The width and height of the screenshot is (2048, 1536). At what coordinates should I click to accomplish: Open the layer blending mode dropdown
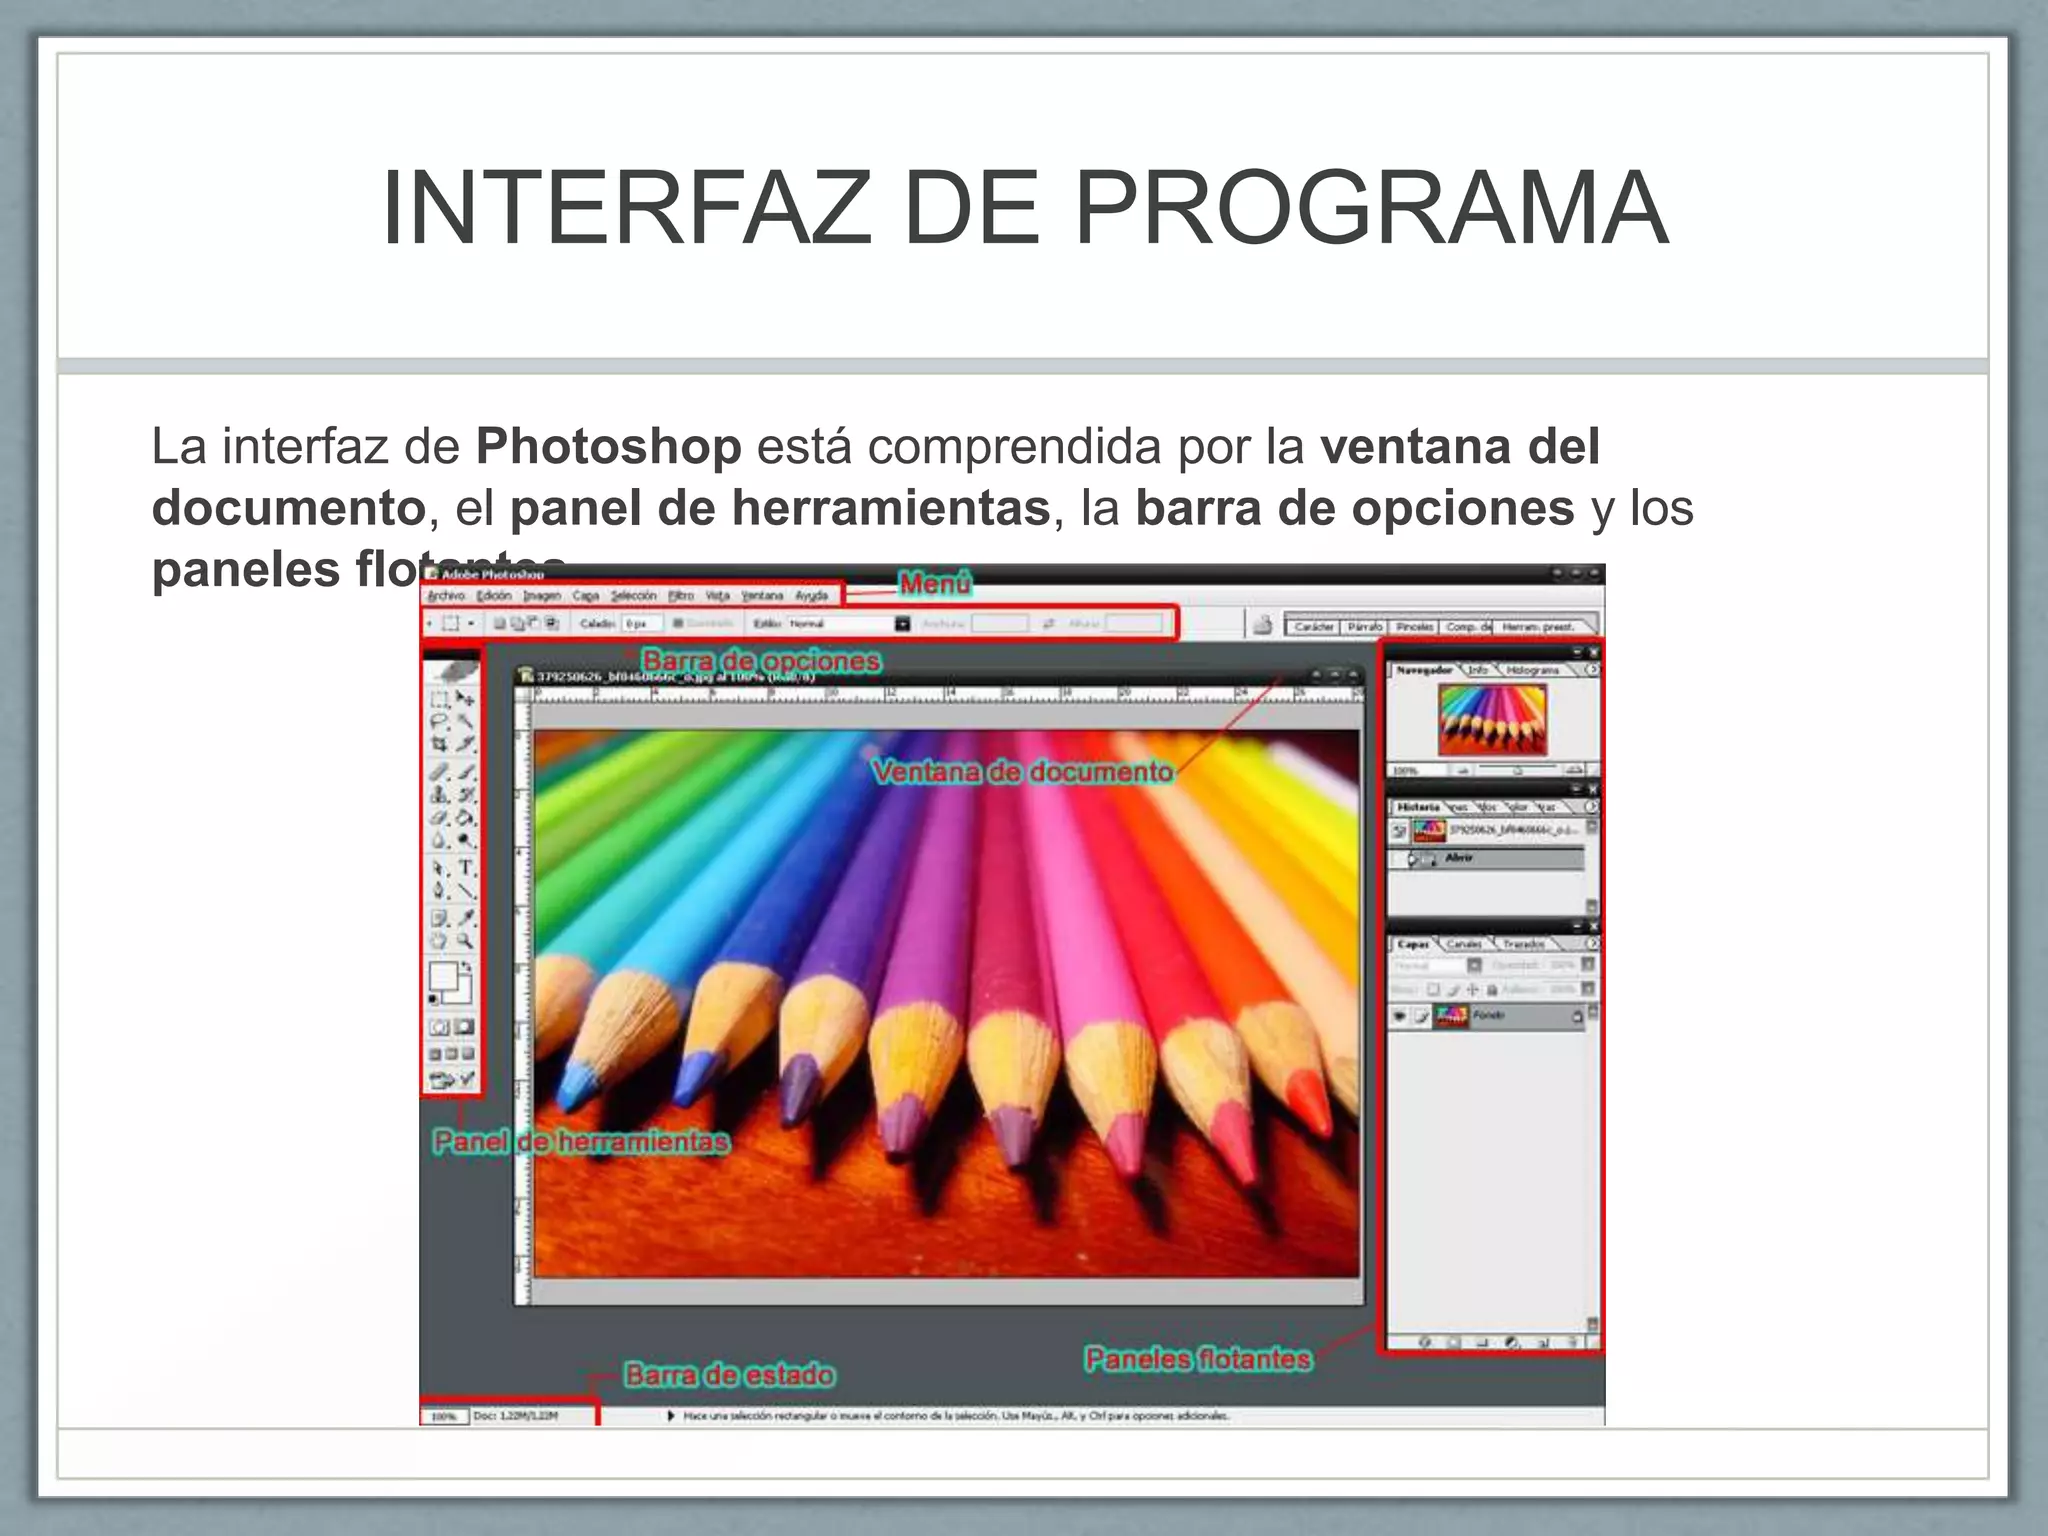pyautogui.click(x=1473, y=965)
